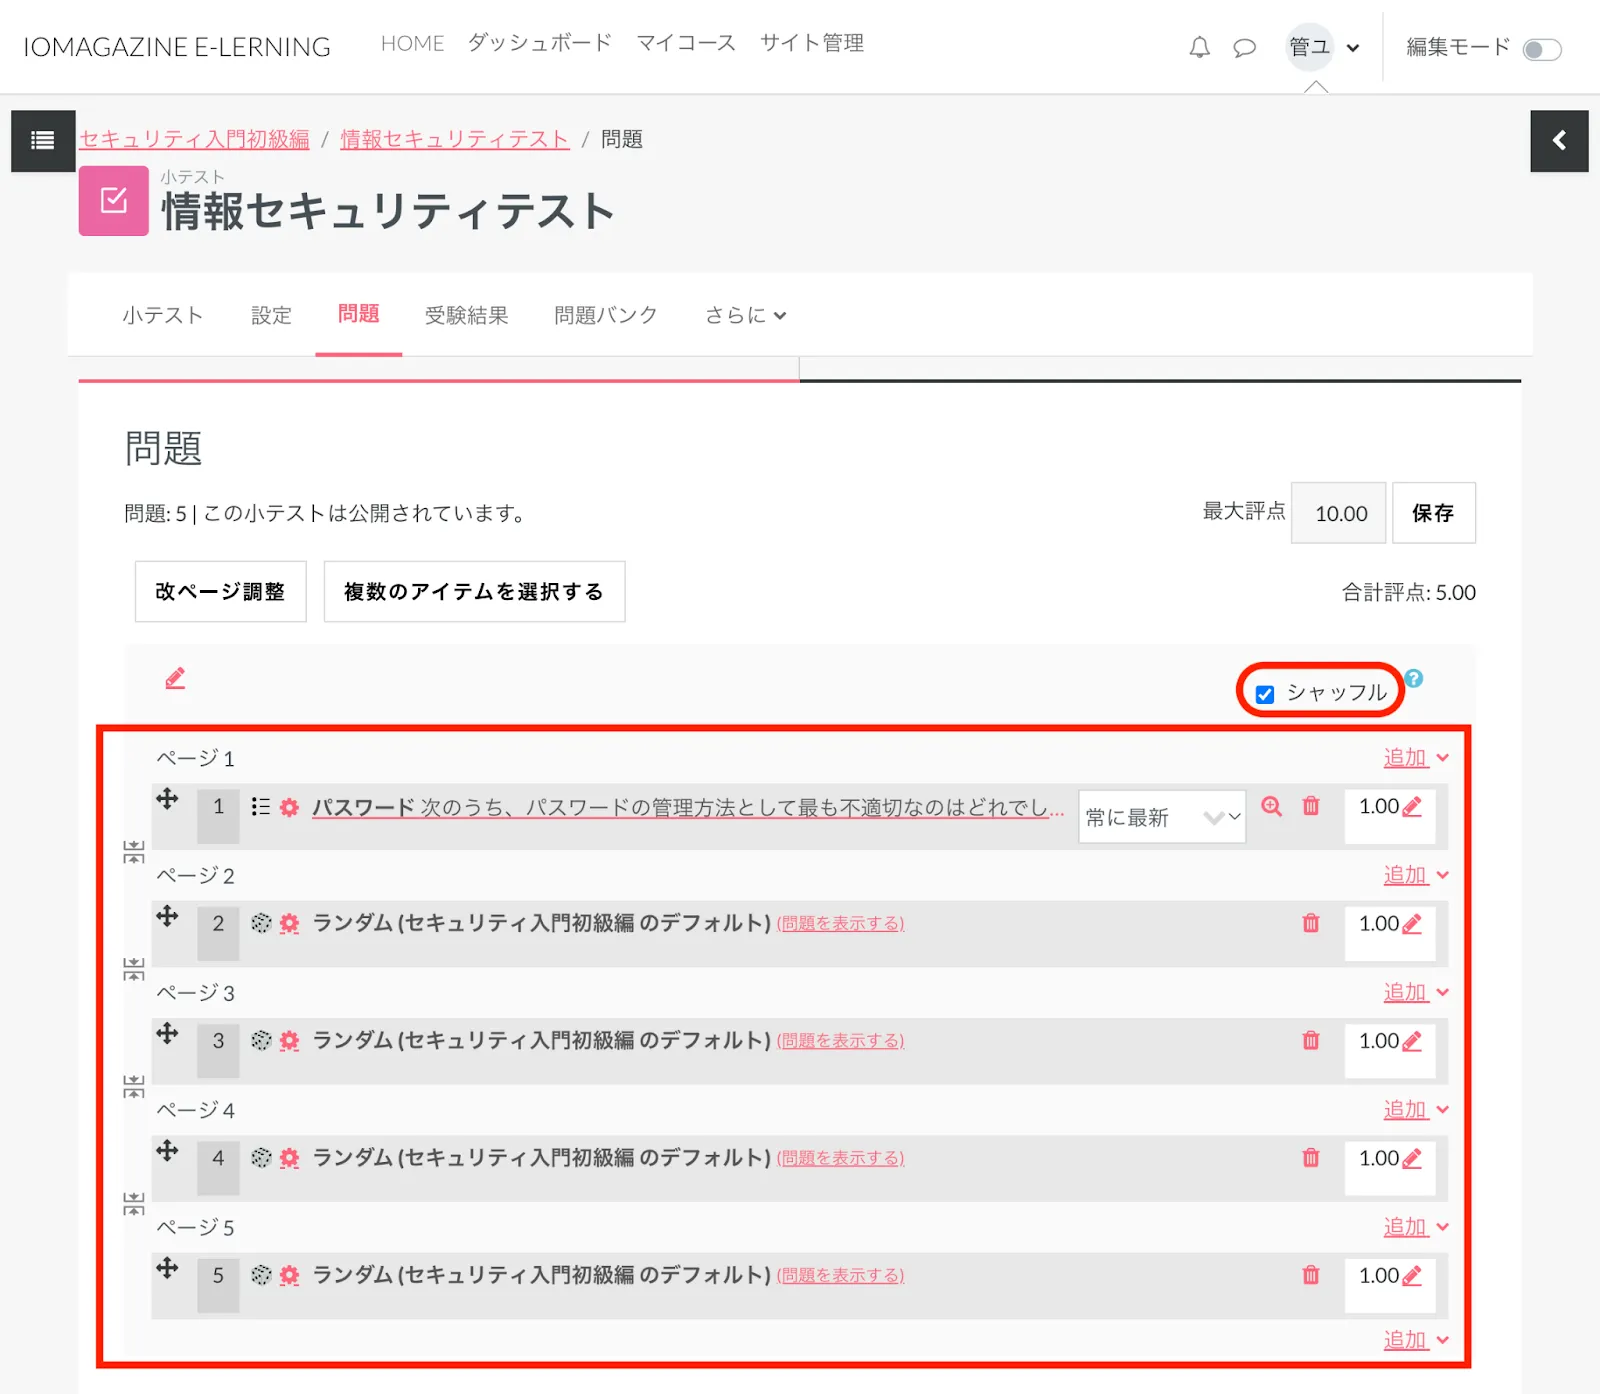This screenshot has height=1394, width=1600.
Task: Toggle the 編集モード switch
Action: tap(1541, 49)
